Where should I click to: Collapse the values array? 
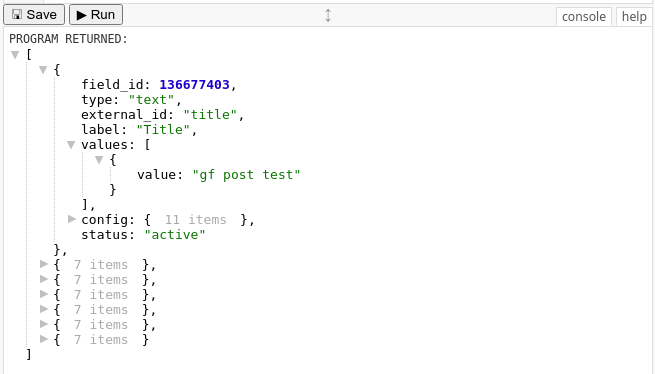pos(71,145)
